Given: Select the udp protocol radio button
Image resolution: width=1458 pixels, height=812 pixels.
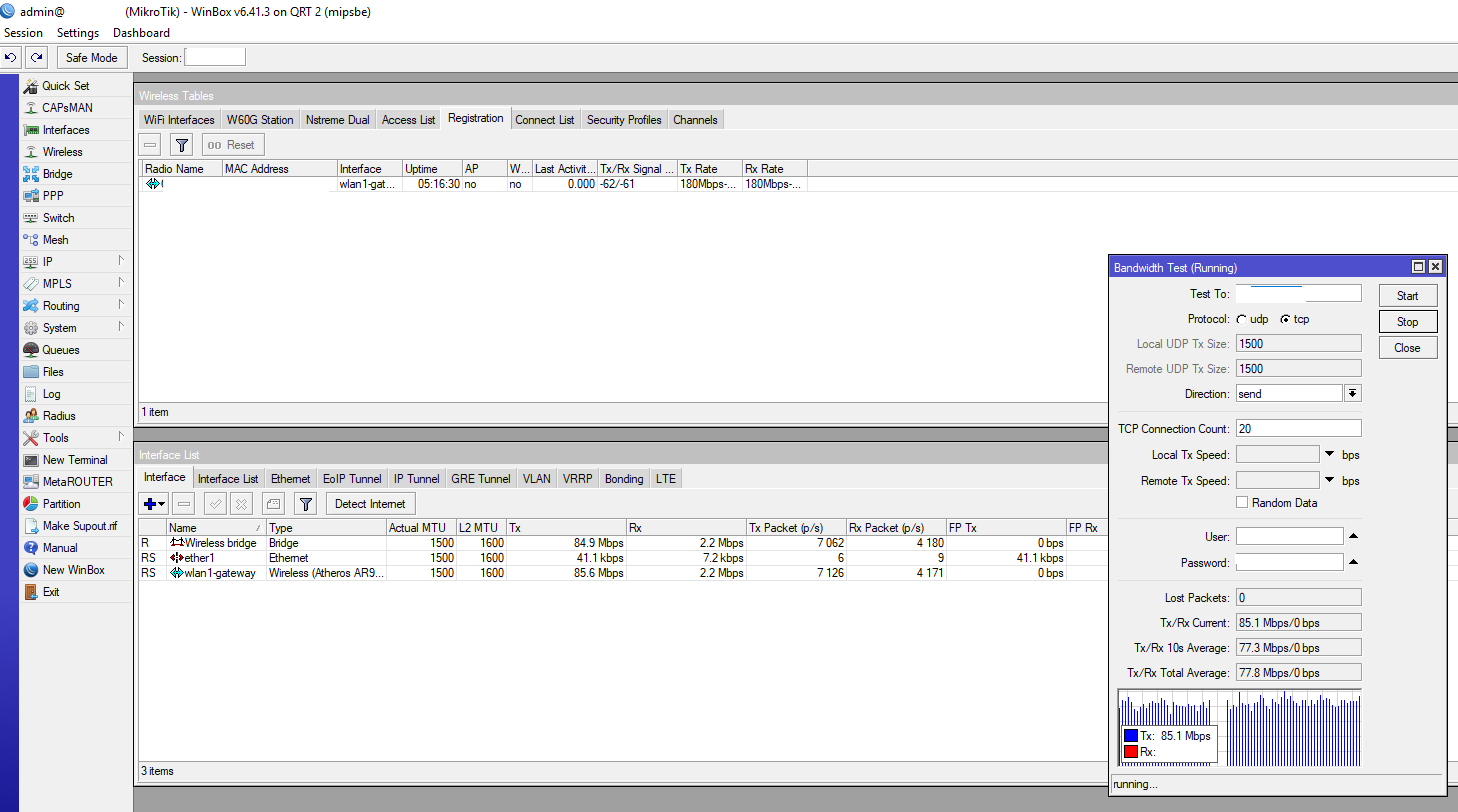Looking at the screenshot, I should pyautogui.click(x=1242, y=319).
